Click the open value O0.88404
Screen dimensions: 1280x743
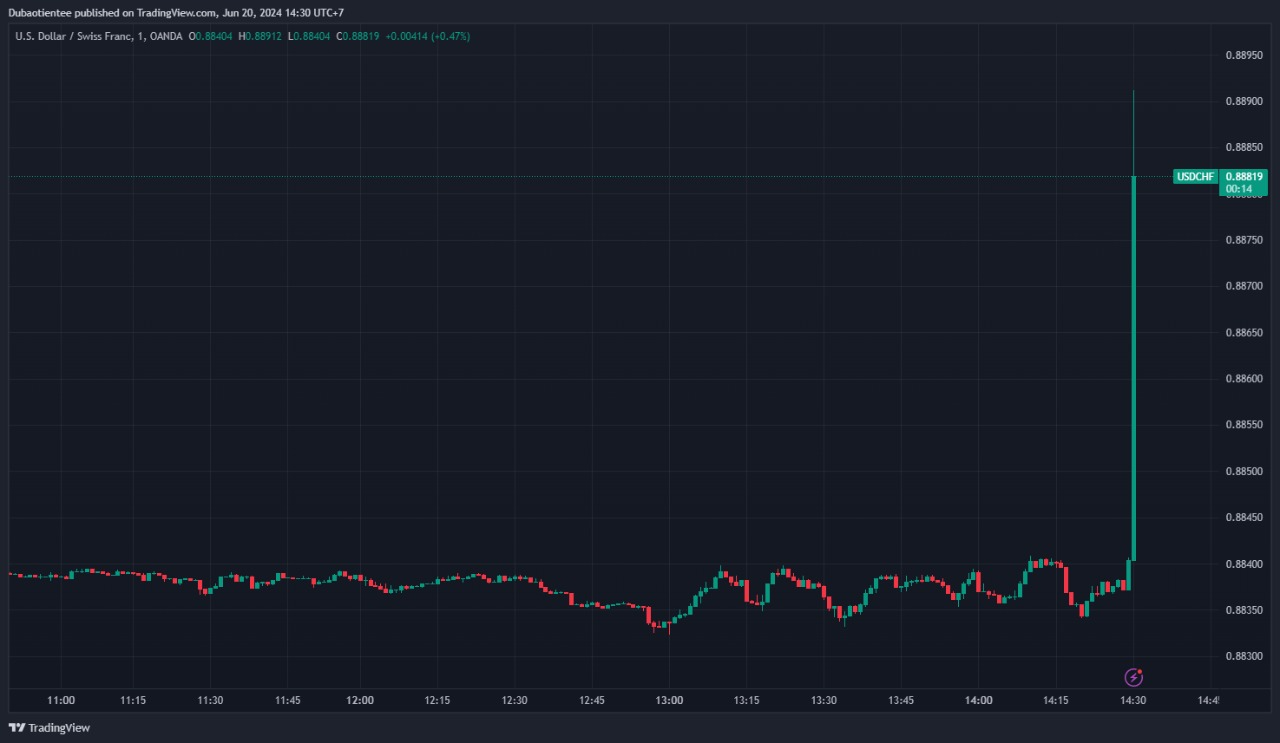coord(211,36)
